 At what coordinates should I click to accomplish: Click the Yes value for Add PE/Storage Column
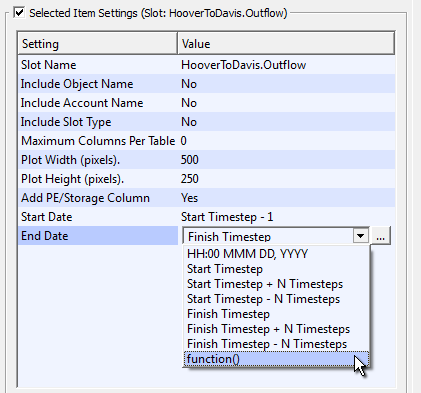287,198
